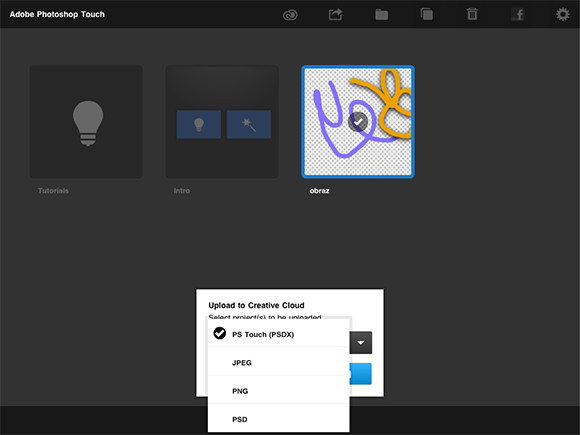Screen dimensions: 580x435
Task: Open the Tutorials lightbulb tile
Action: click(86, 122)
